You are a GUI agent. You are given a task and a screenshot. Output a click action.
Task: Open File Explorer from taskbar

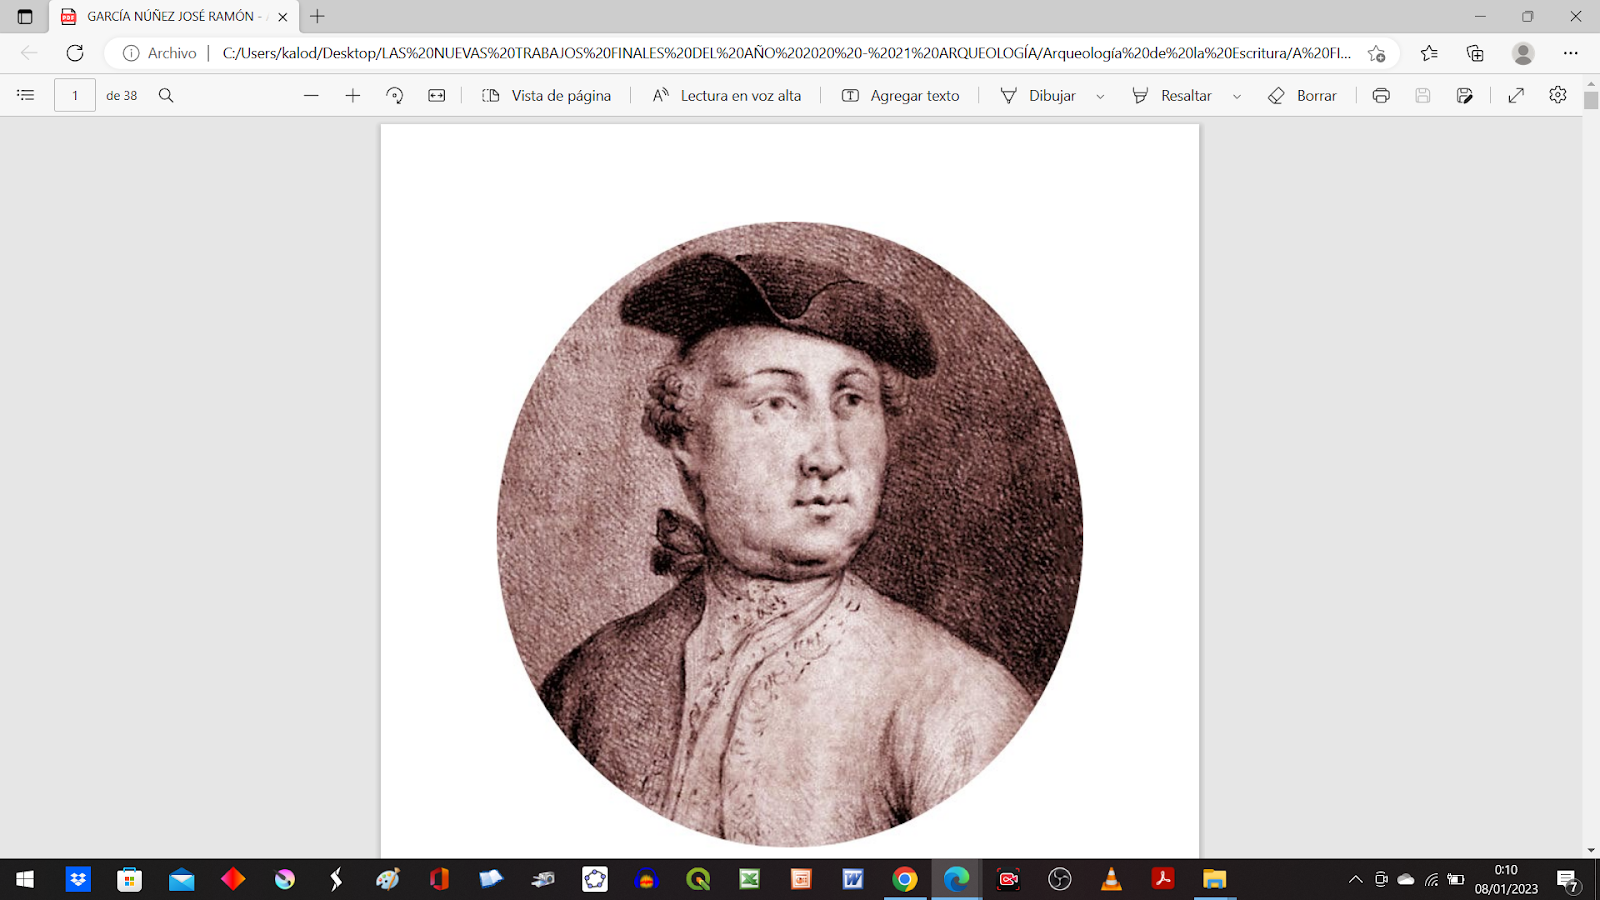tap(1214, 879)
